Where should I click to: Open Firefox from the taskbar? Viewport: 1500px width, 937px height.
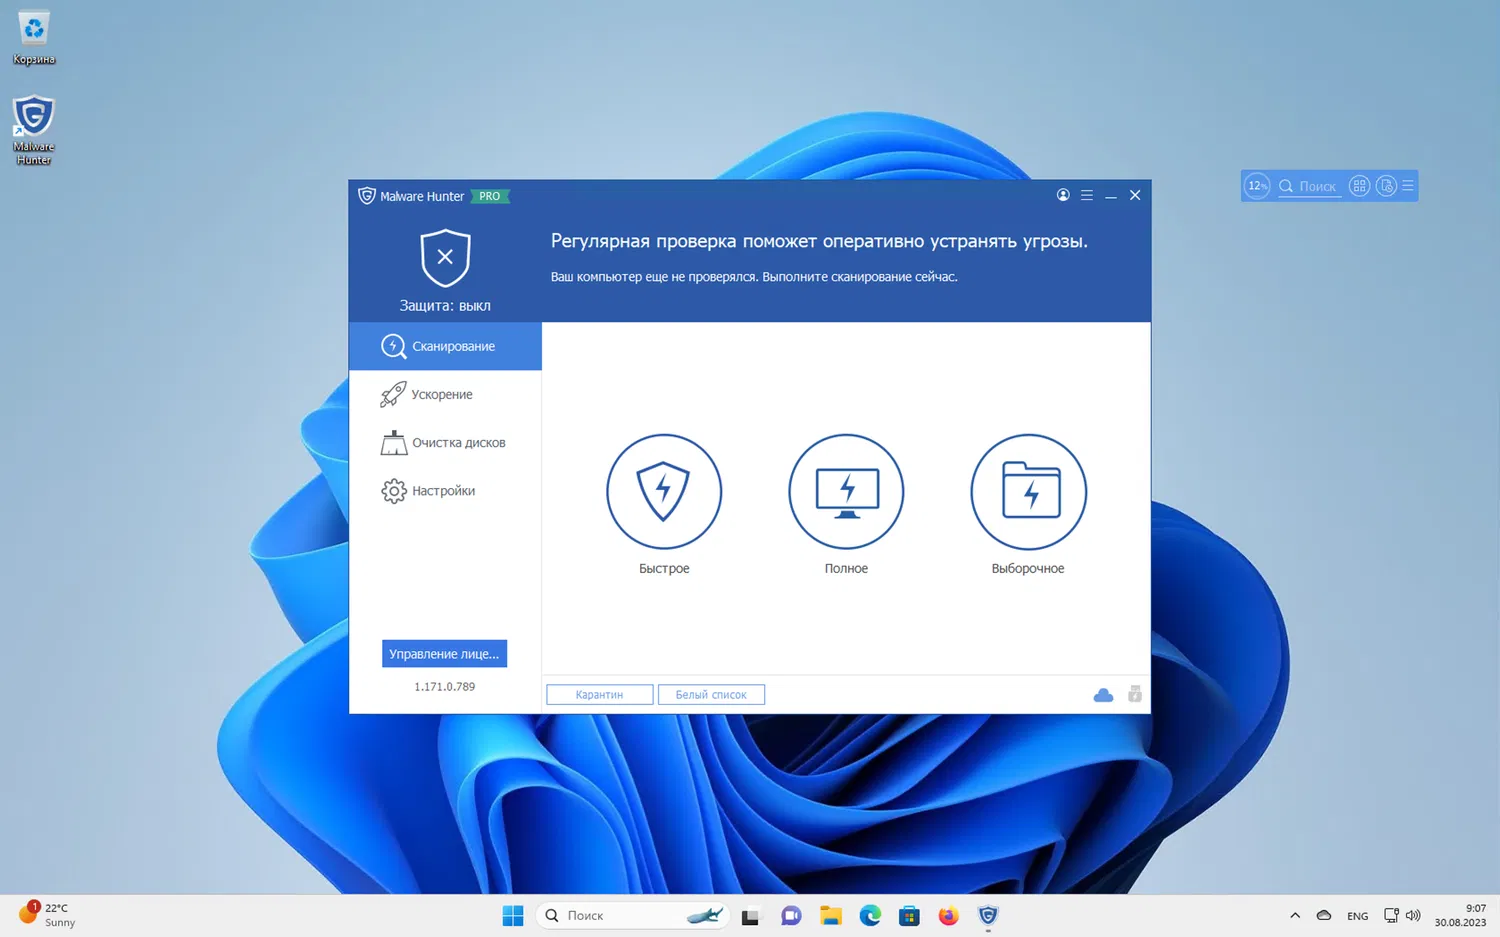pyautogui.click(x=947, y=915)
